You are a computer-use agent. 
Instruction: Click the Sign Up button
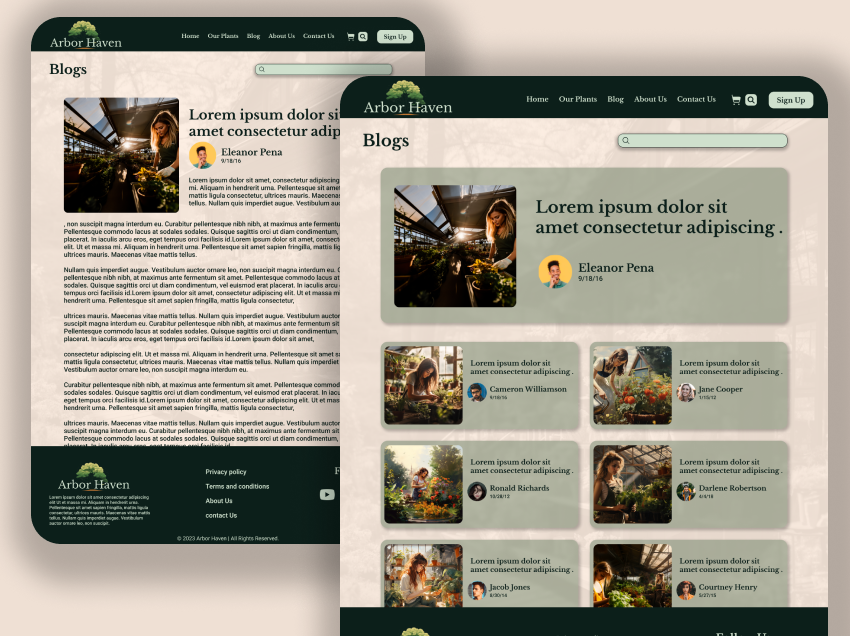click(789, 99)
